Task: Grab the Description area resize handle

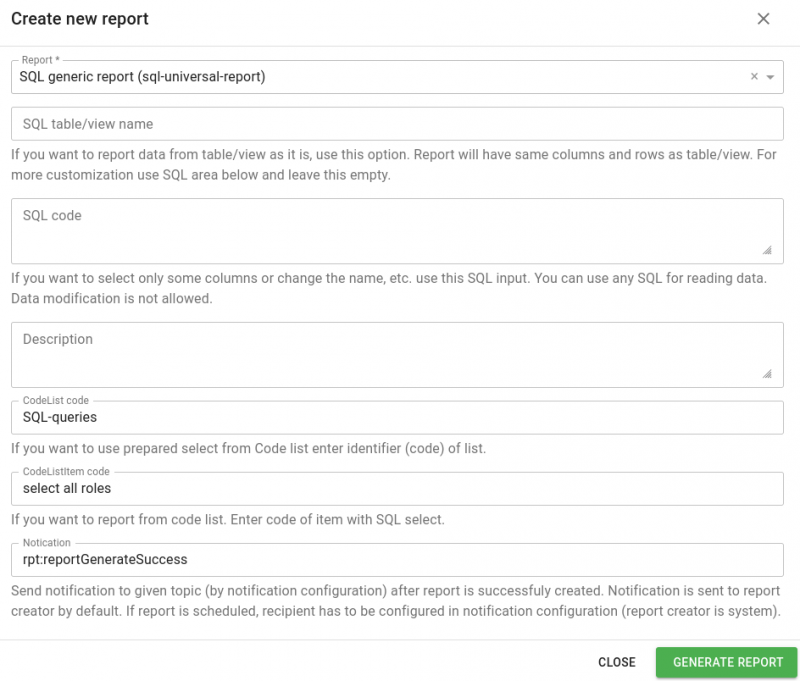Action: tap(767, 374)
